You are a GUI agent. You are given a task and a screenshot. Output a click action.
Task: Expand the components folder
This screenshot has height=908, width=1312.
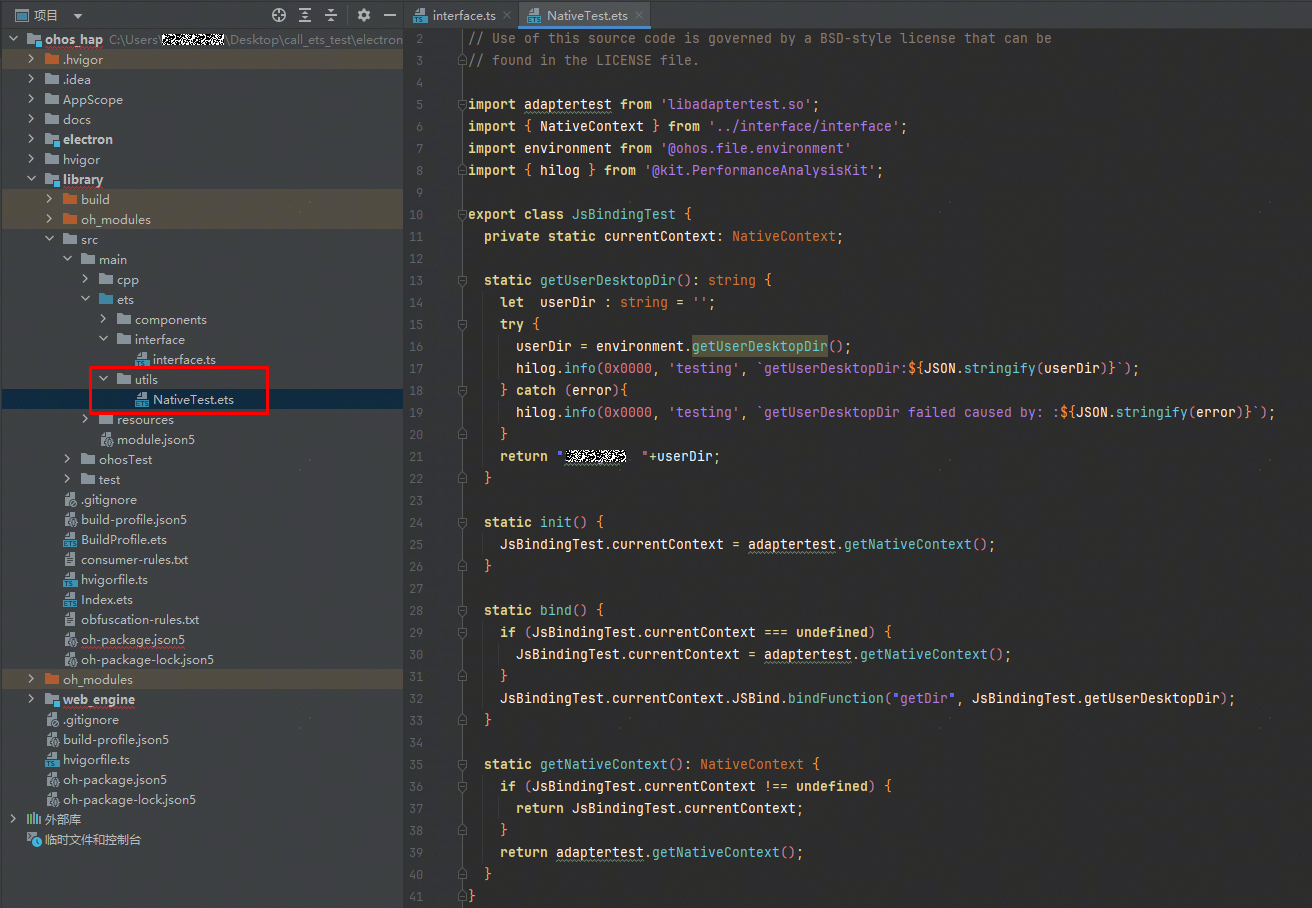pyautogui.click(x=104, y=320)
